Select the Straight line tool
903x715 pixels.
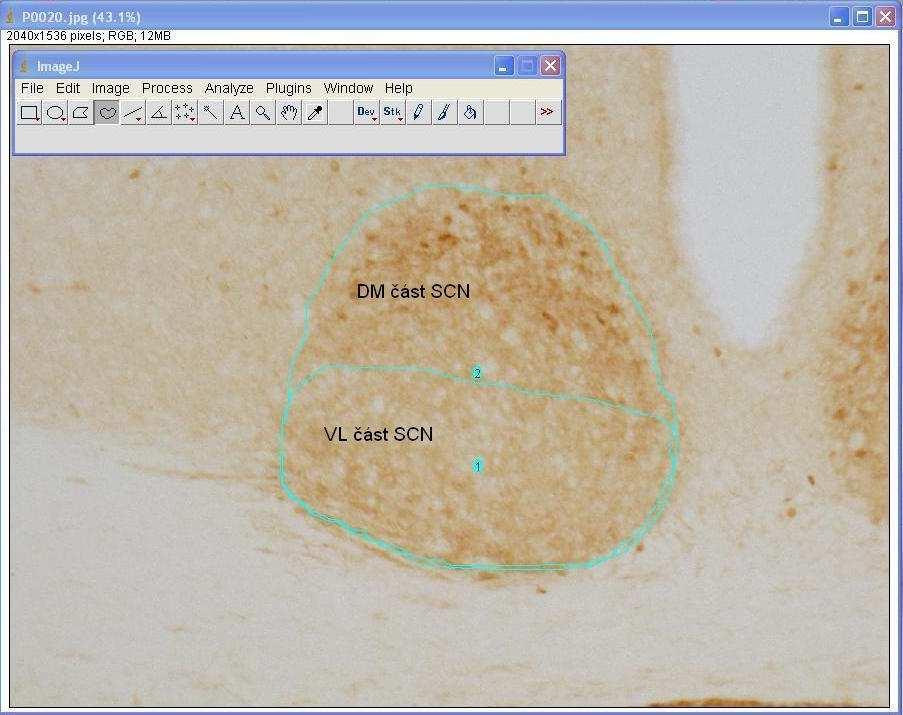pyautogui.click(x=133, y=112)
